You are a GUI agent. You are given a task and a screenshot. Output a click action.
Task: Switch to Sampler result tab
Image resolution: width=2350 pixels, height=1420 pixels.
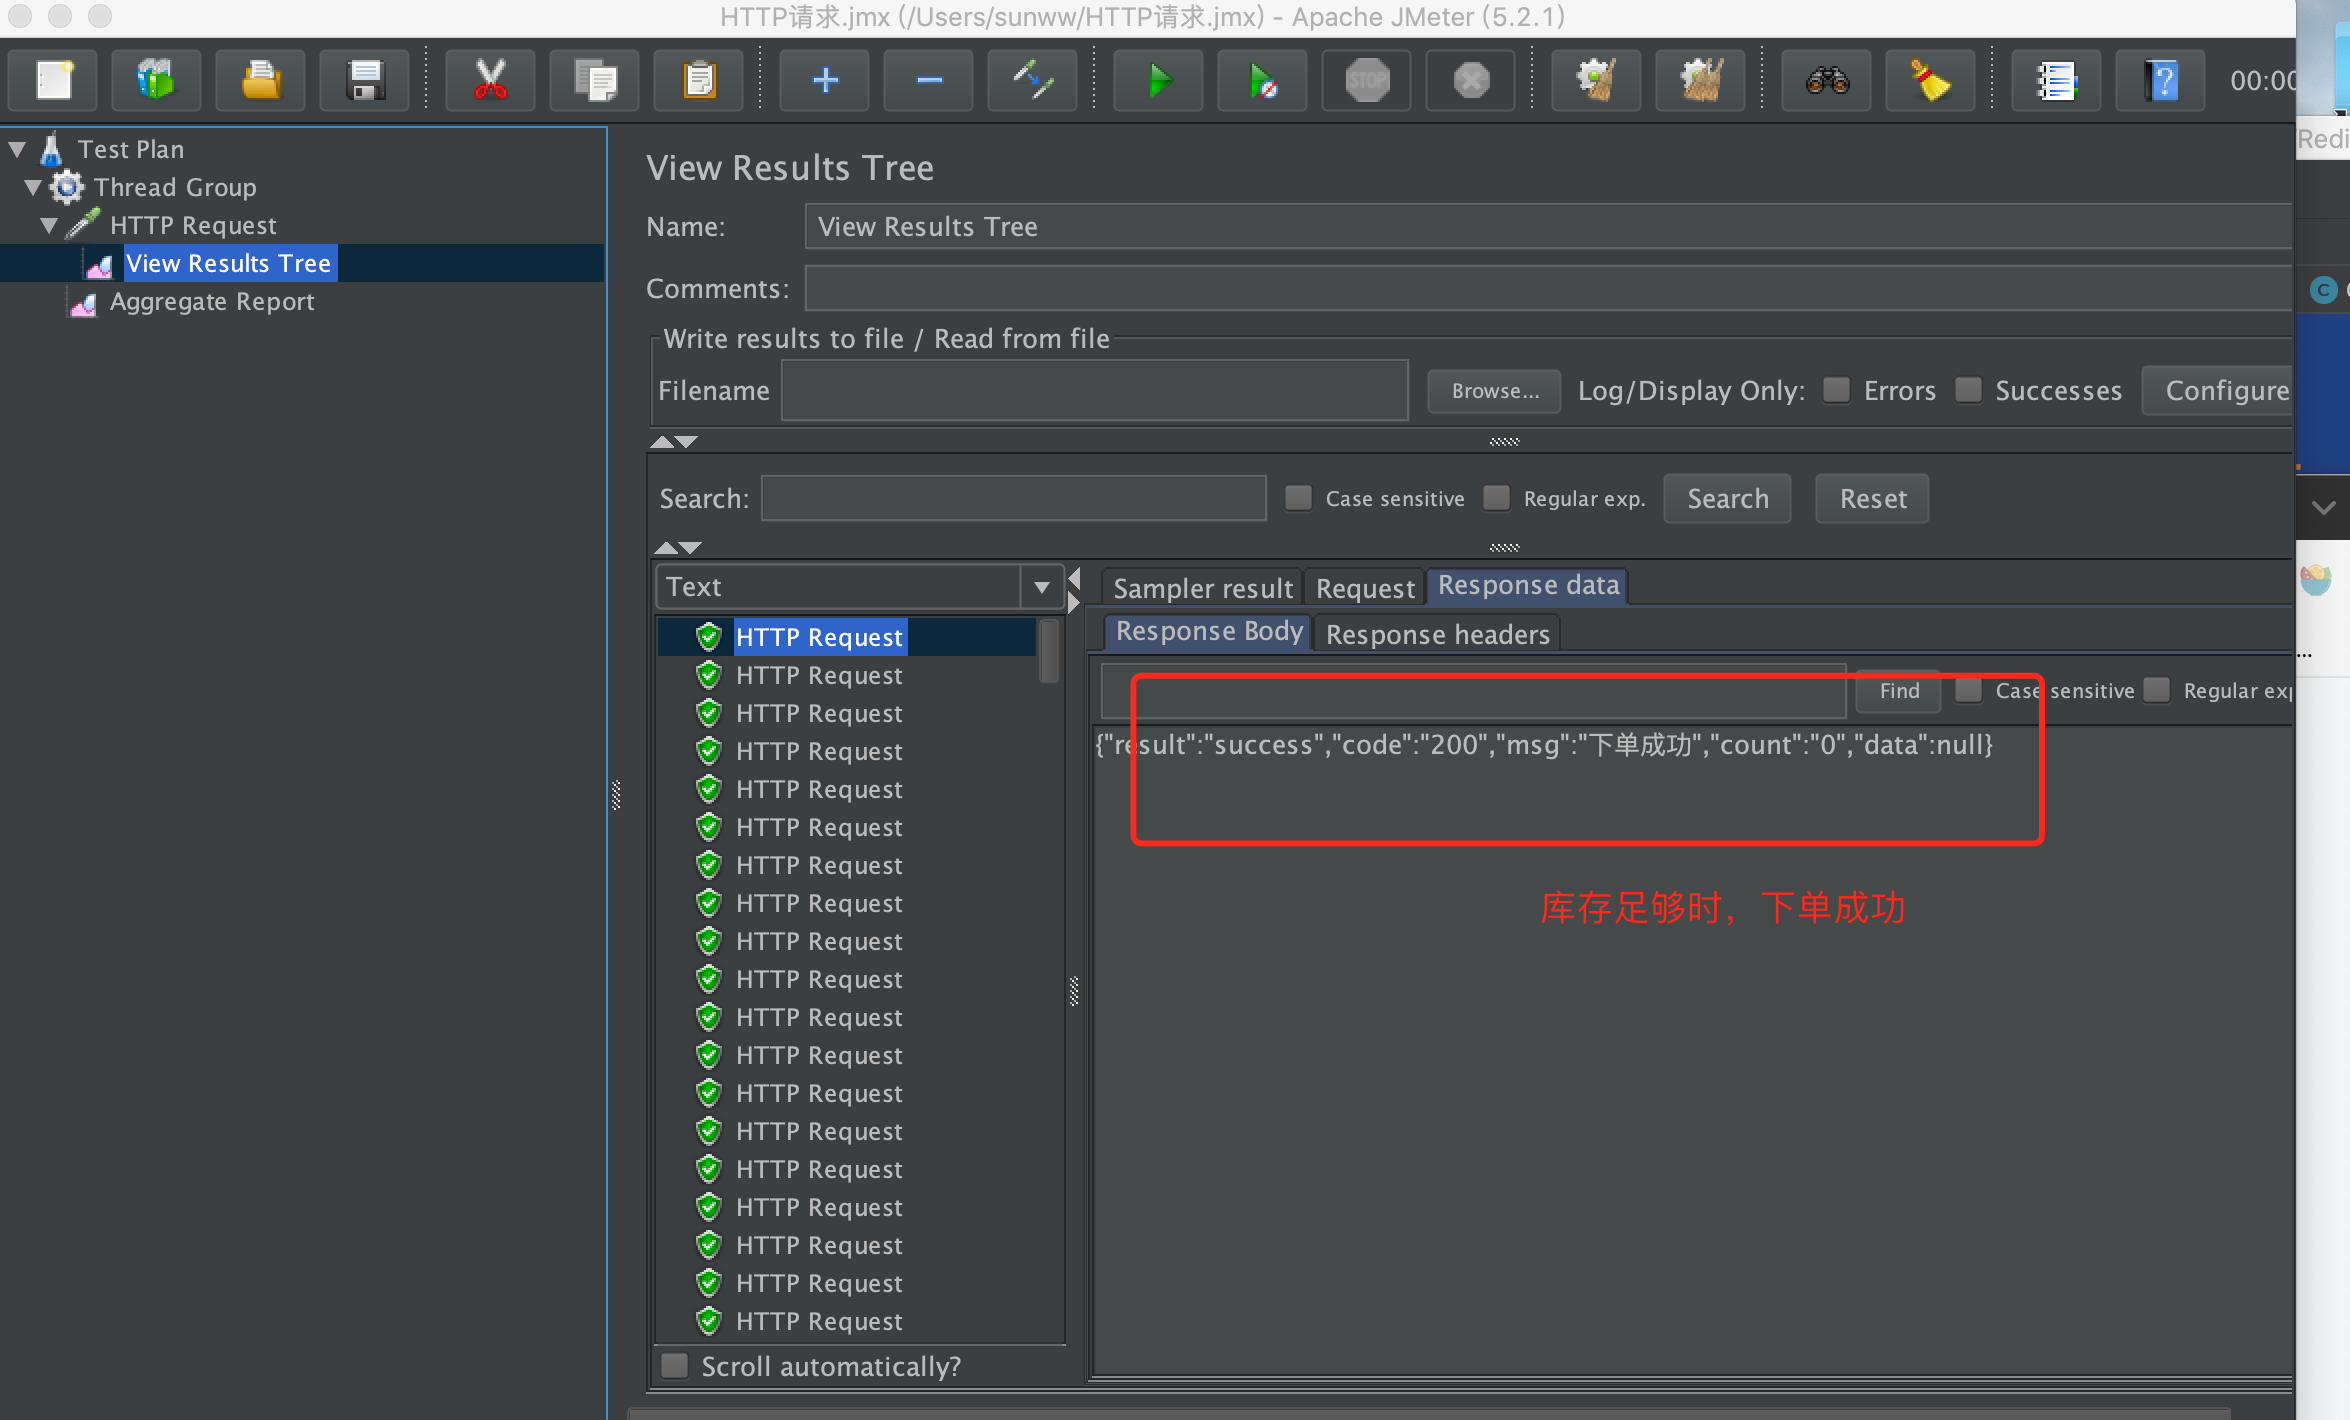point(1202,588)
